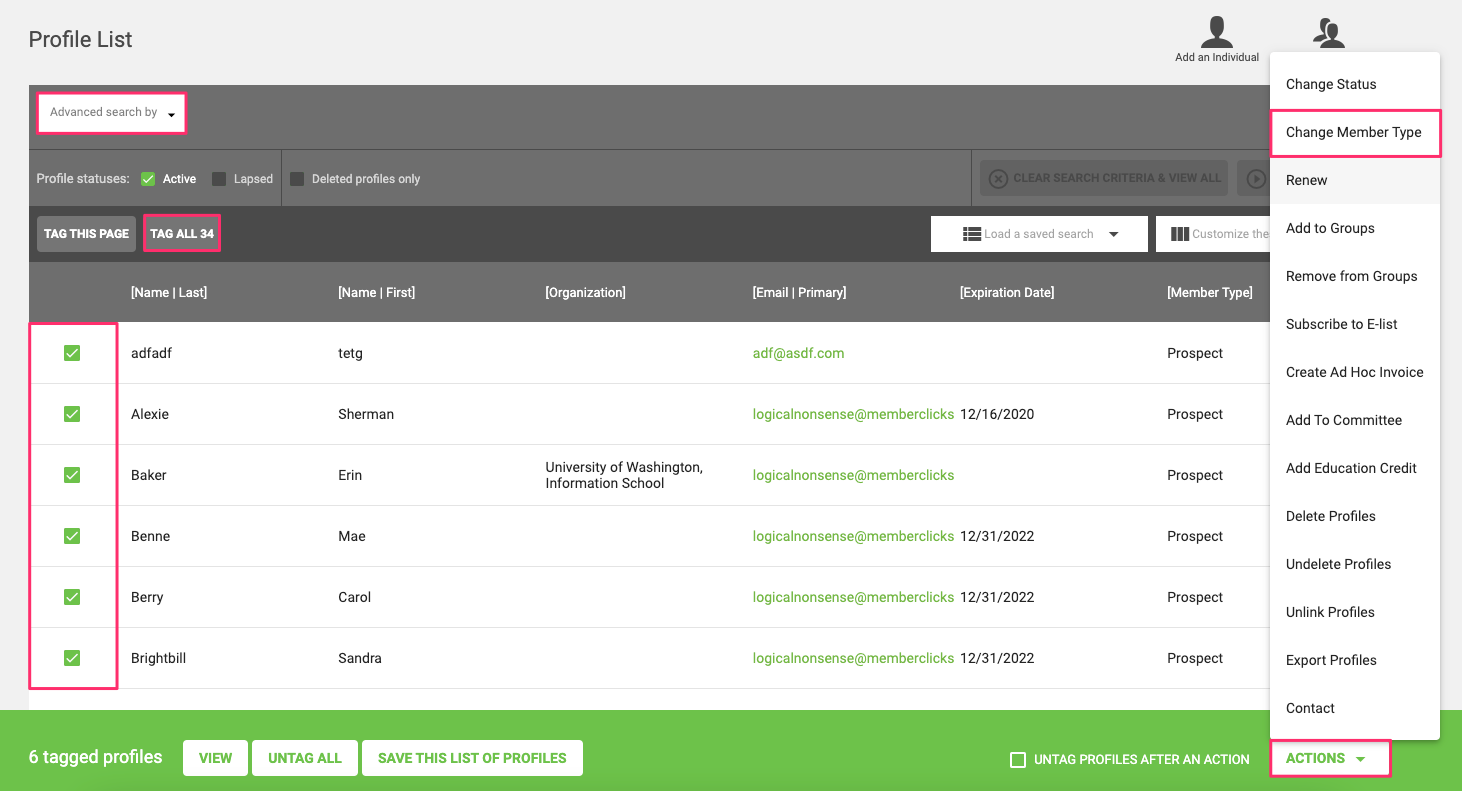Untag the Benne Mae checkbox
Viewport: 1462px width, 791px height.
72,536
